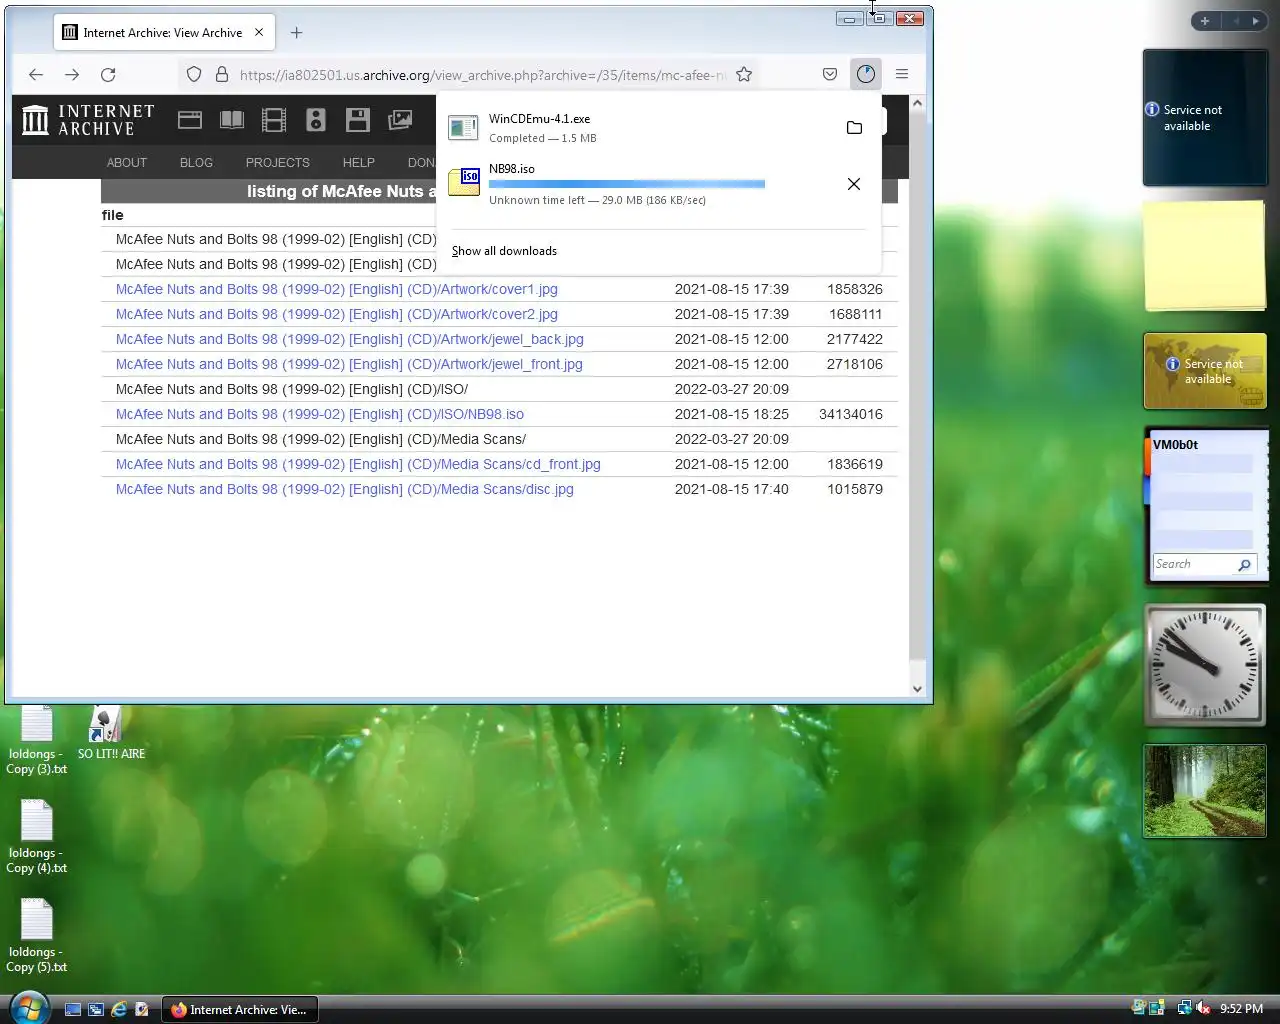The height and width of the screenshot is (1024, 1280).
Task: Open the Archive images icon
Action: tap(400, 120)
